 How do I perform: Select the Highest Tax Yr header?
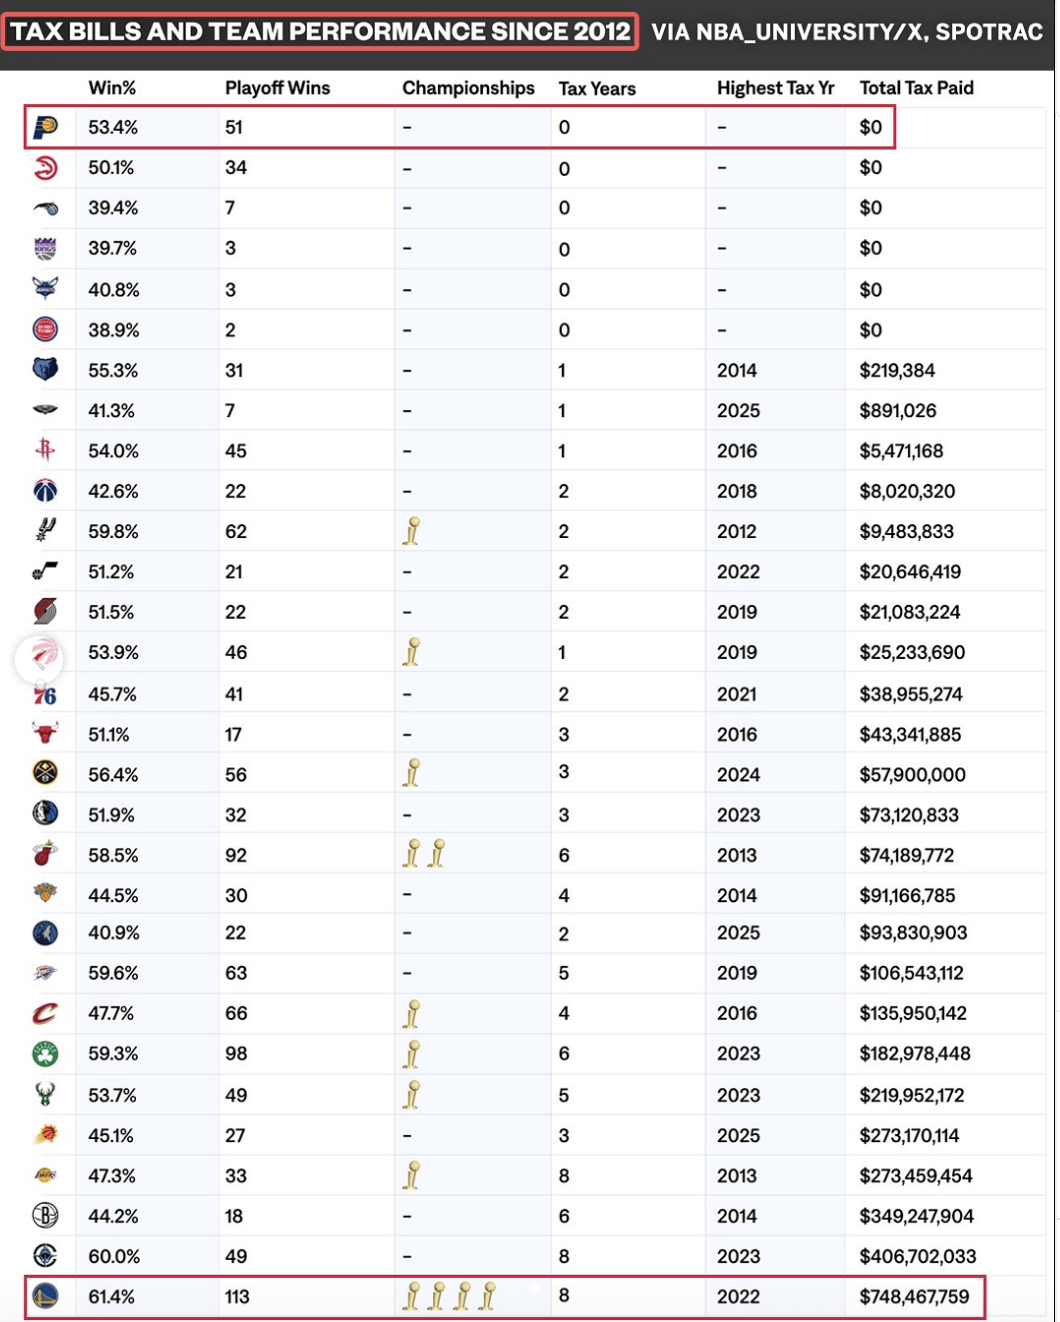click(775, 88)
